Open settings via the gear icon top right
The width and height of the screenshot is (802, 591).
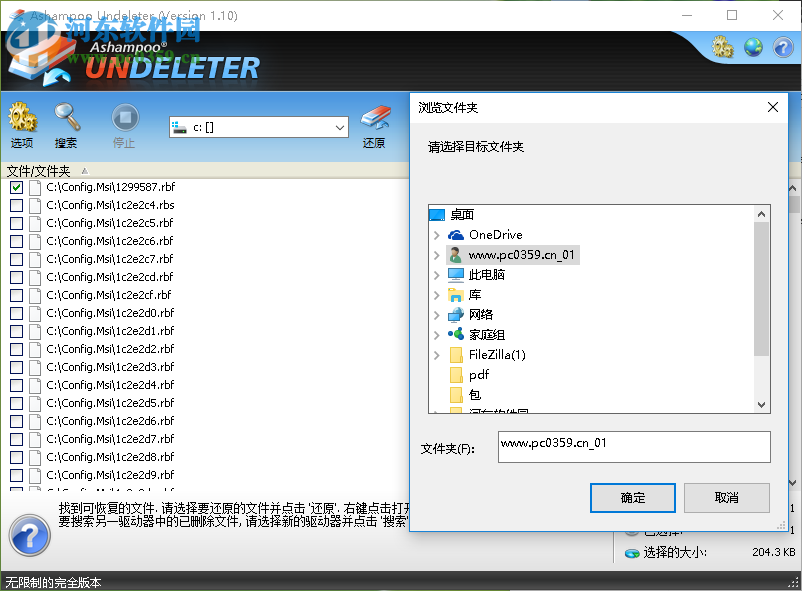point(722,46)
